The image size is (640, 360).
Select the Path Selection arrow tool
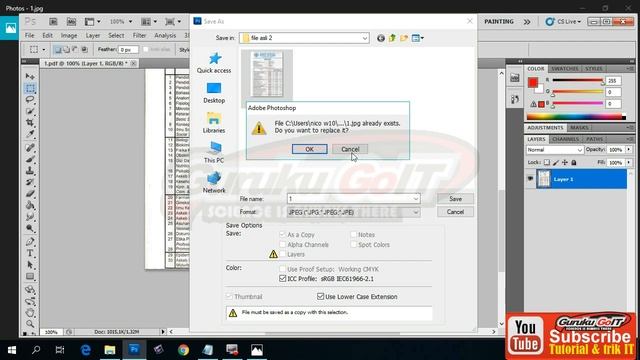[30, 265]
